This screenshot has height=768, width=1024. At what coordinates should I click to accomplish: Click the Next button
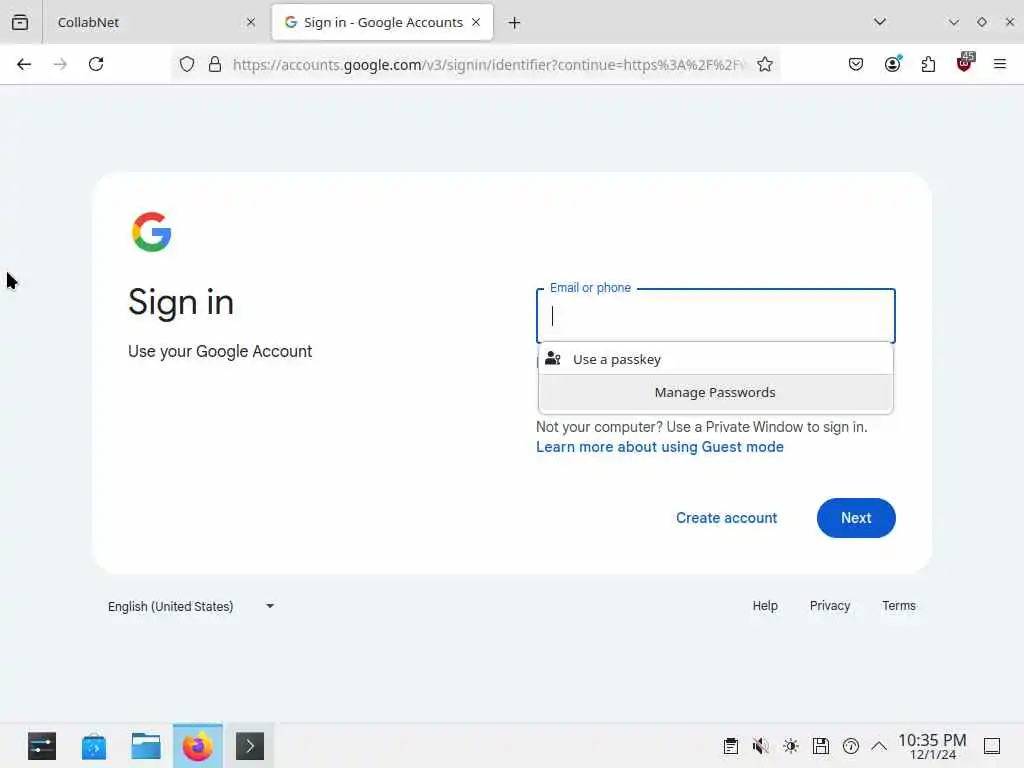[x=856, y=518]
